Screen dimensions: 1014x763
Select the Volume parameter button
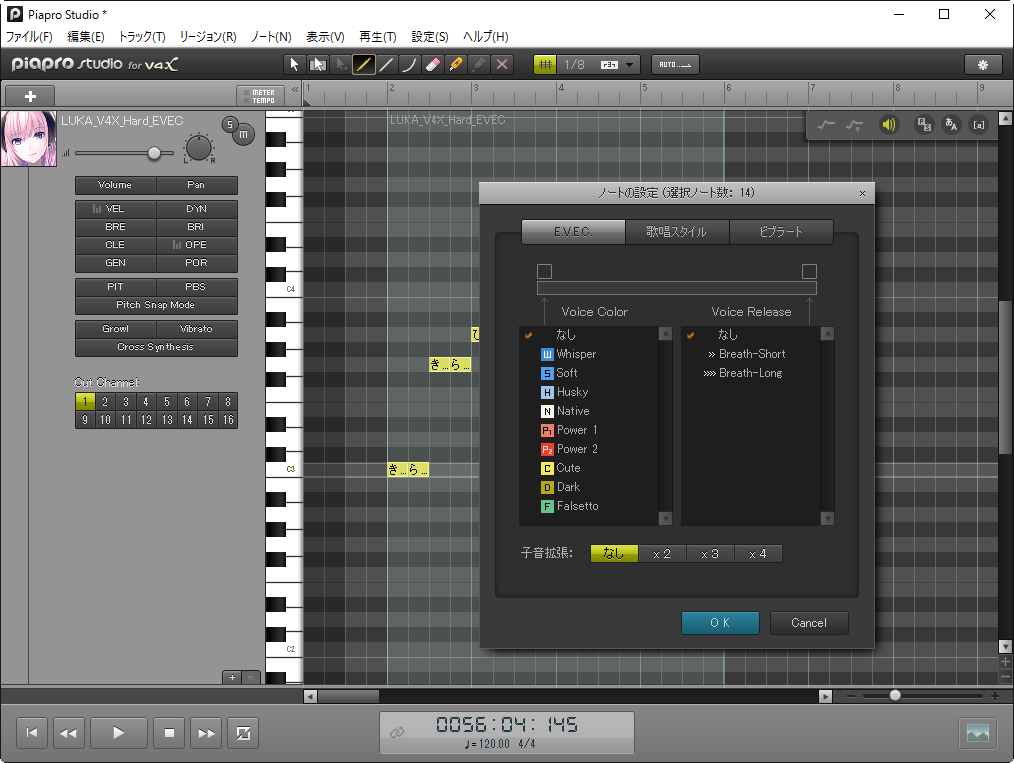(x=115, y=185)
